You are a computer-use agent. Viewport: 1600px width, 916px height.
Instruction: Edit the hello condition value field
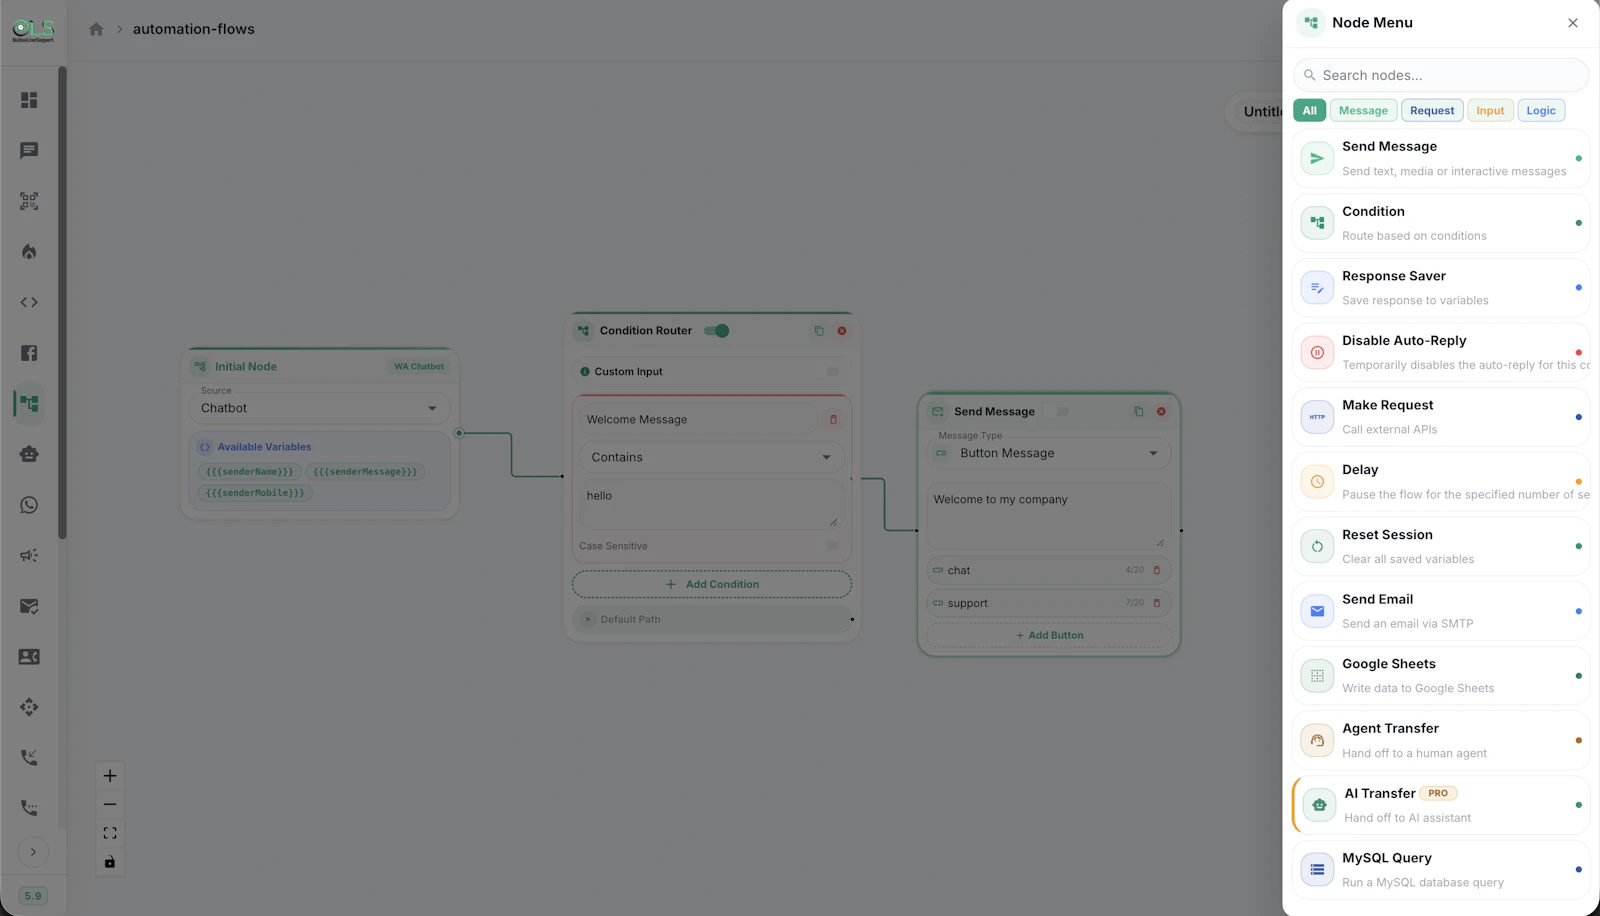pos(712,505)
